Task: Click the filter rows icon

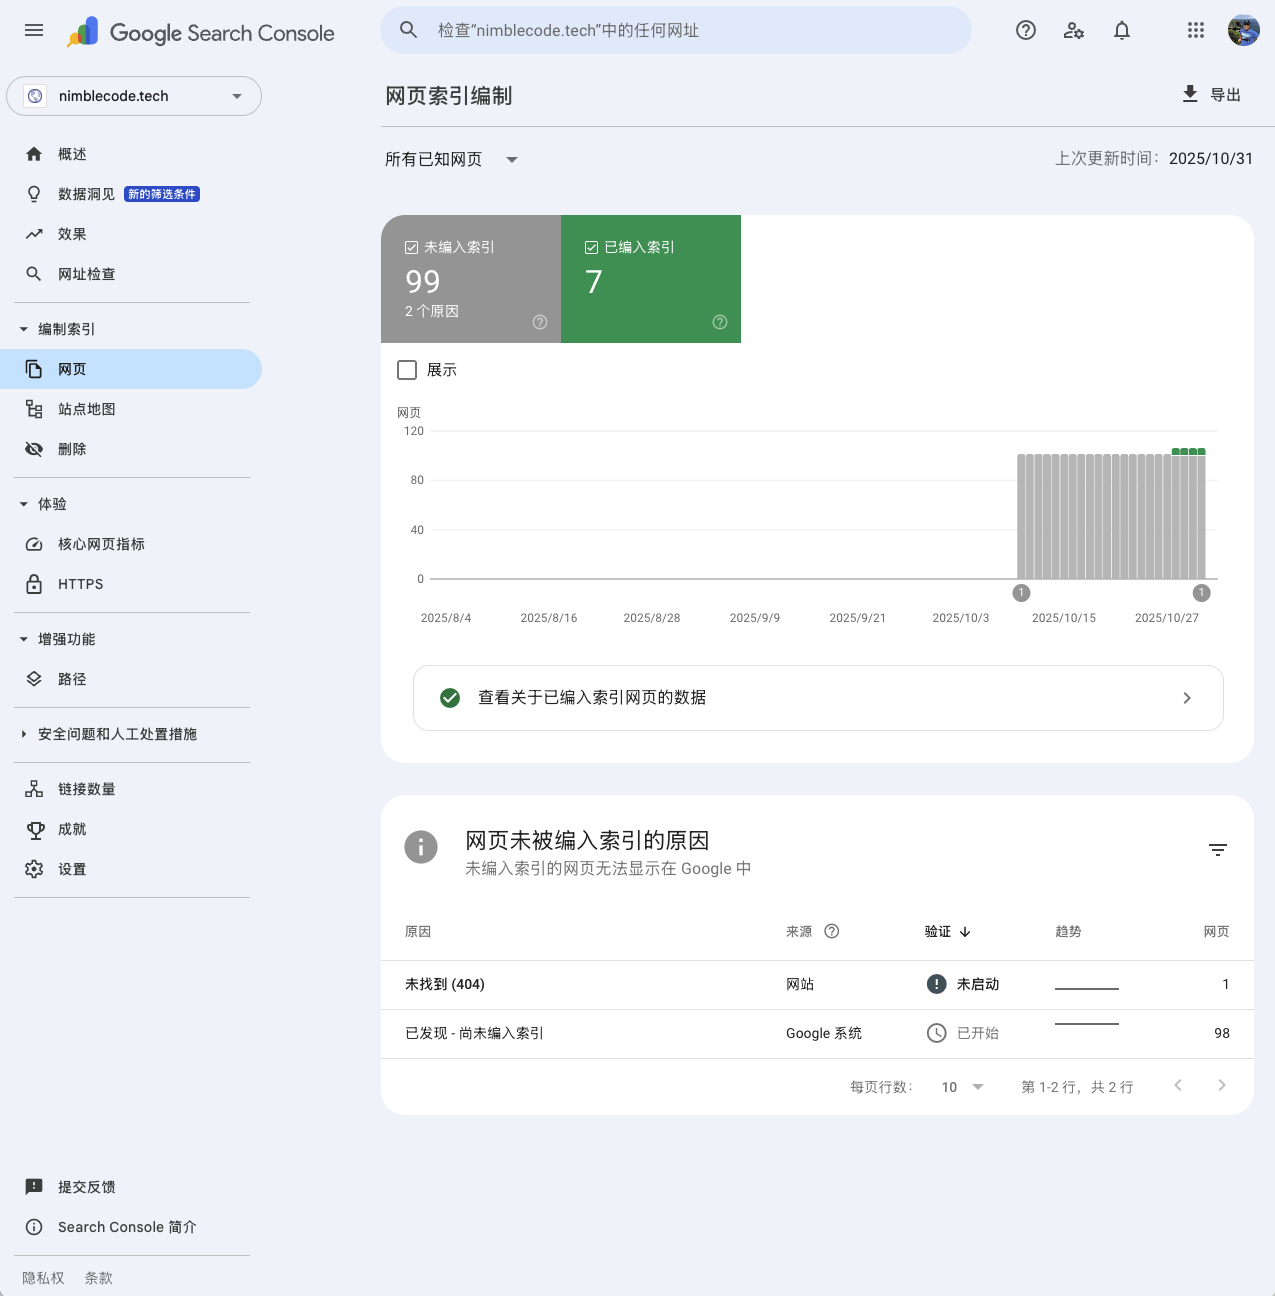Action: pyautogui.click(x=1217, y=850)
